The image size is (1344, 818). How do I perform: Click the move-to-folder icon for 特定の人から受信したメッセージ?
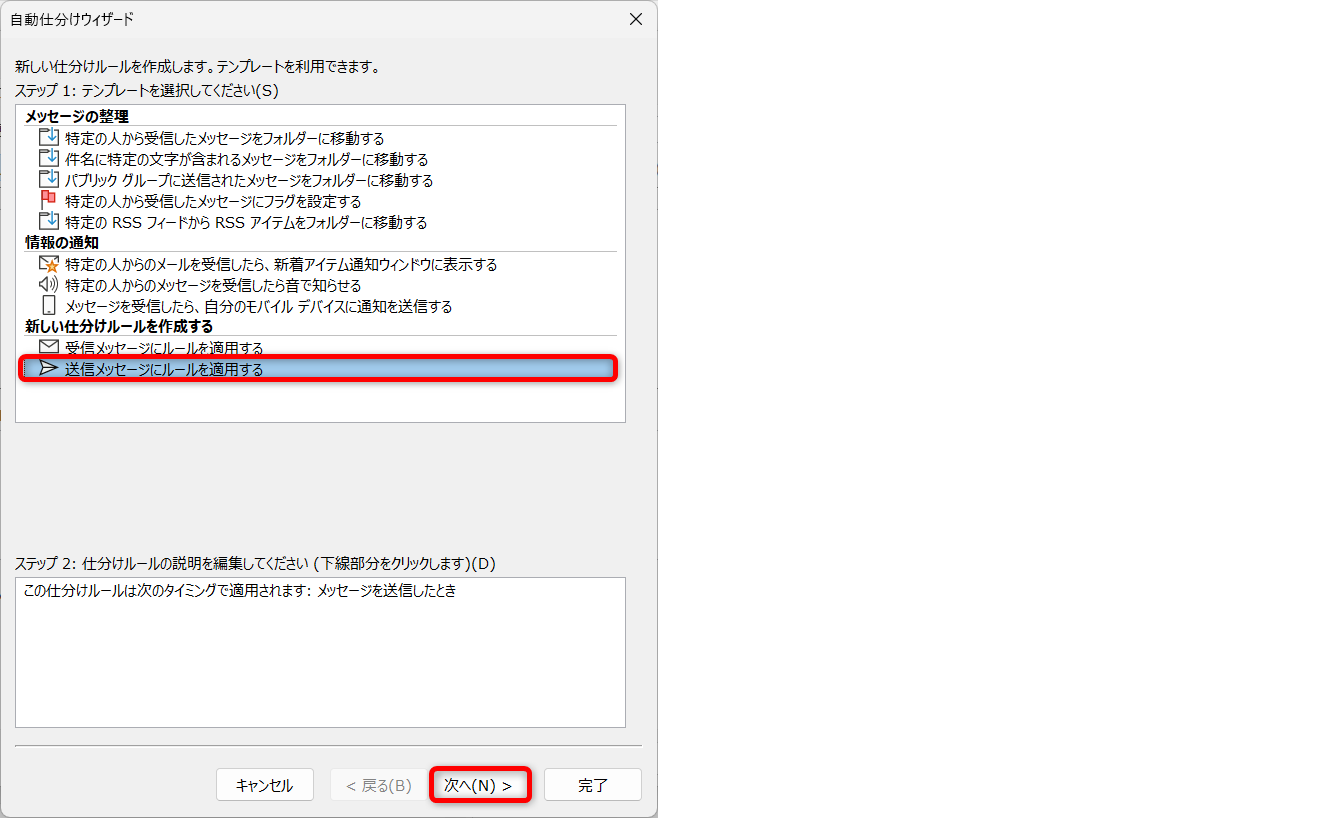[x=49, y=138]
